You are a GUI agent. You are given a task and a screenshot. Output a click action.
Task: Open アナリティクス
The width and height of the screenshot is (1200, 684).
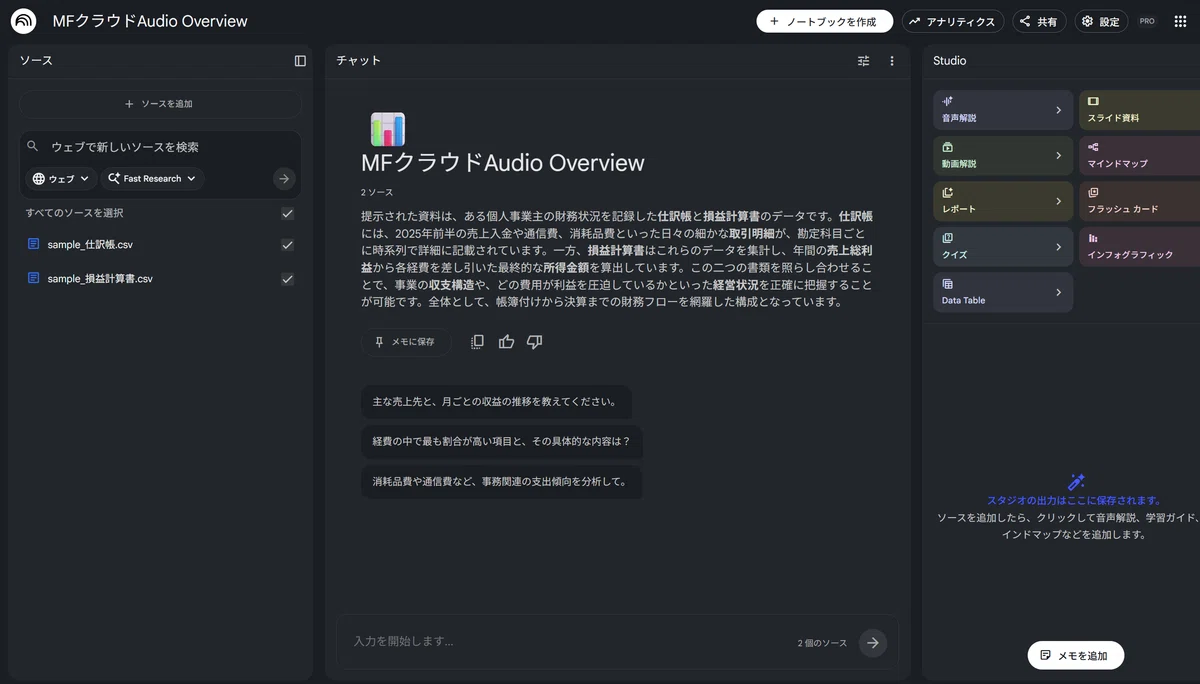coord(953,21)
